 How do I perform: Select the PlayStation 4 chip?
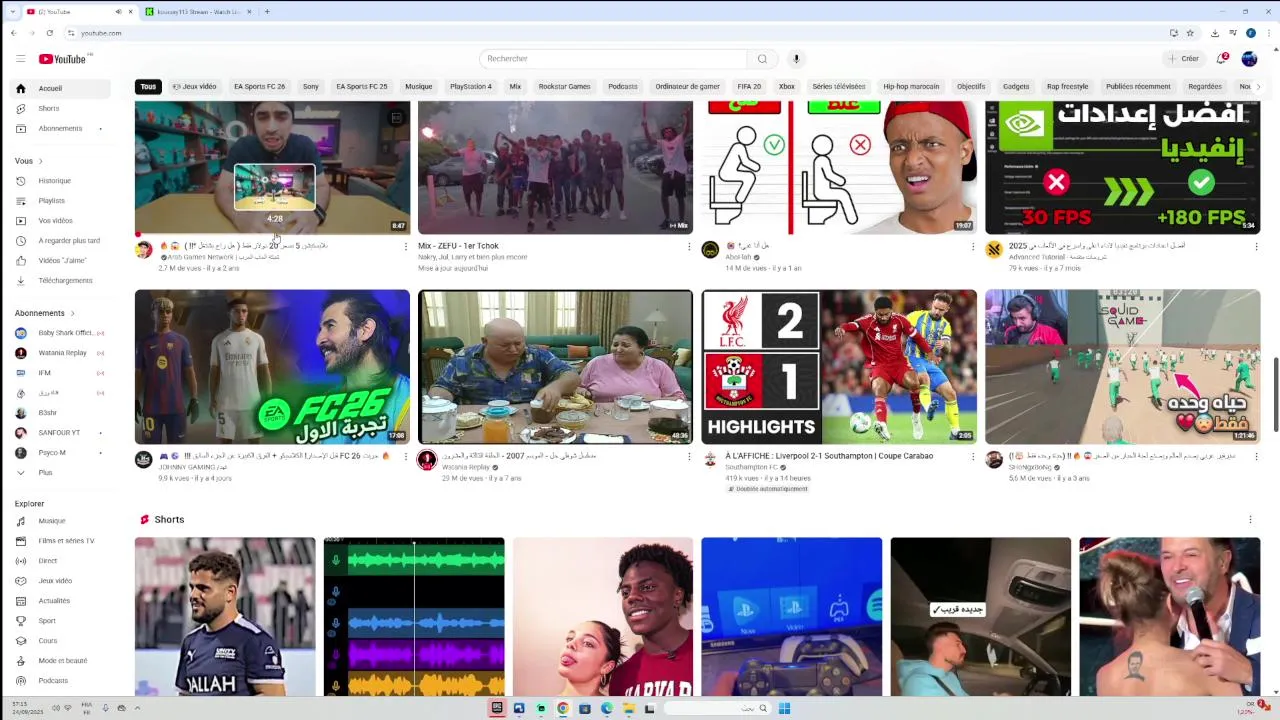(470, 87)
